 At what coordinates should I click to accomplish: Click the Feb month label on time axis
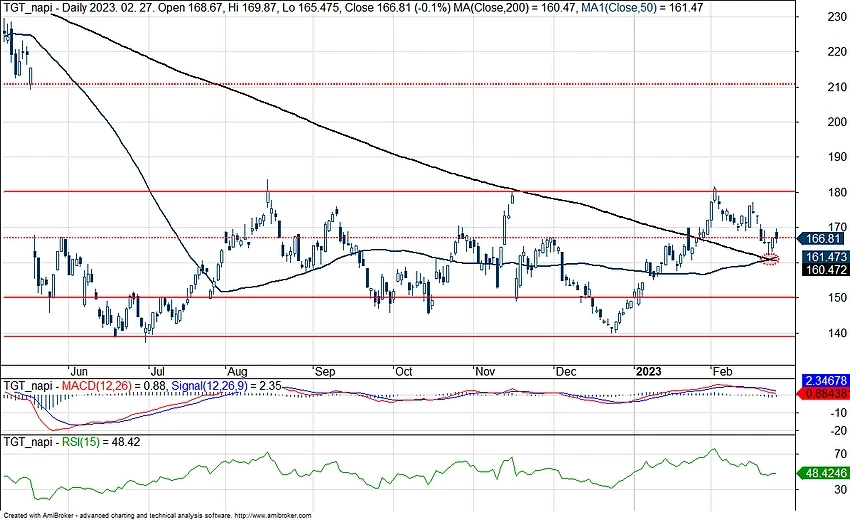[722, 371]
